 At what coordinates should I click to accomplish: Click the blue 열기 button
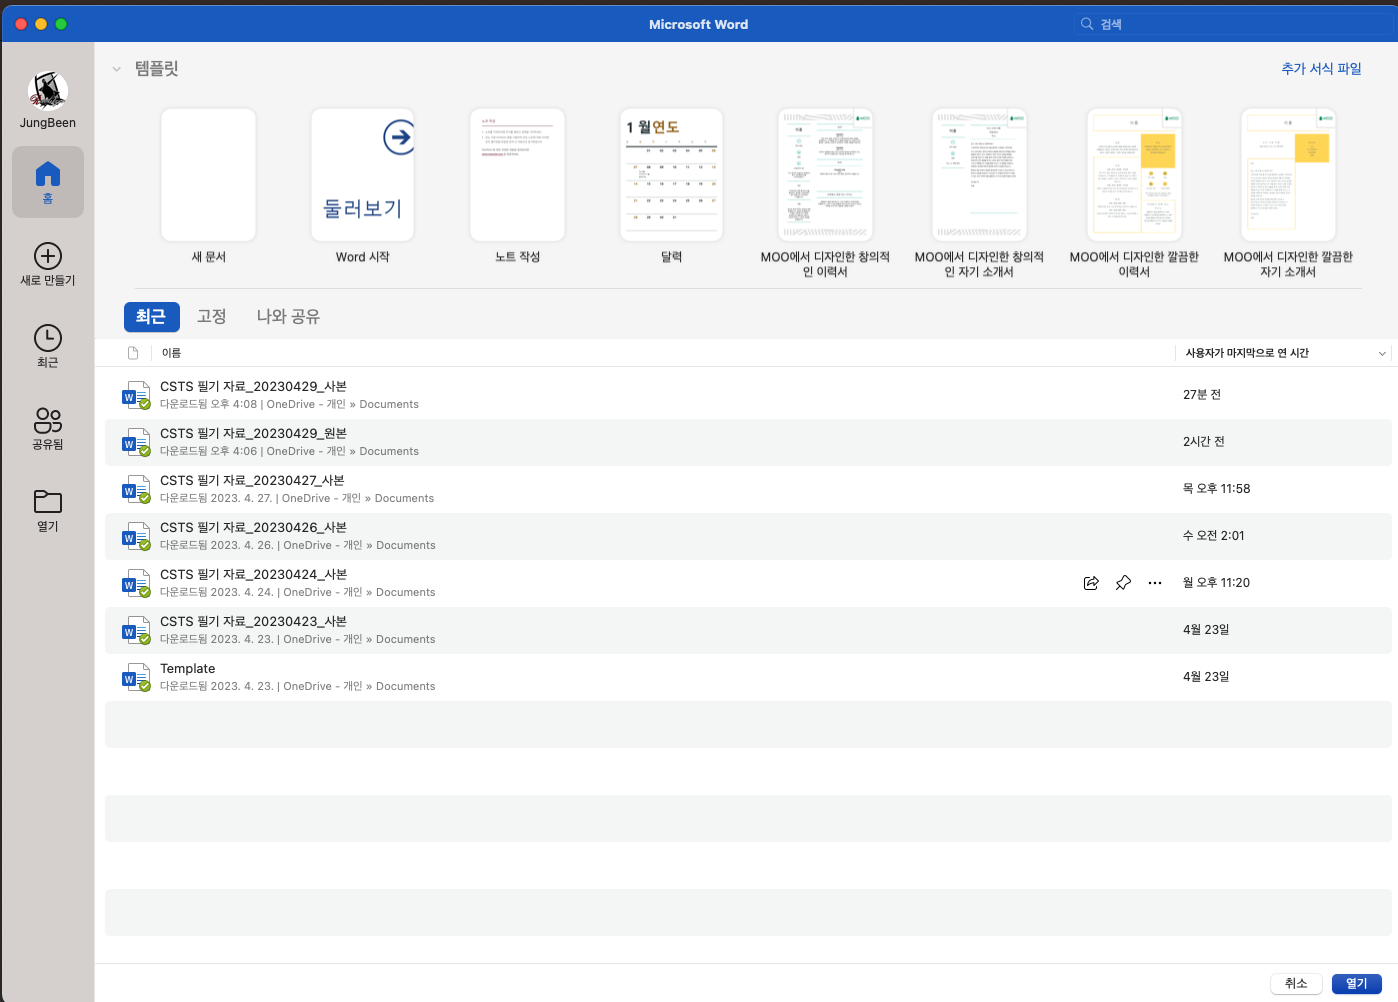coord(1356,984)
